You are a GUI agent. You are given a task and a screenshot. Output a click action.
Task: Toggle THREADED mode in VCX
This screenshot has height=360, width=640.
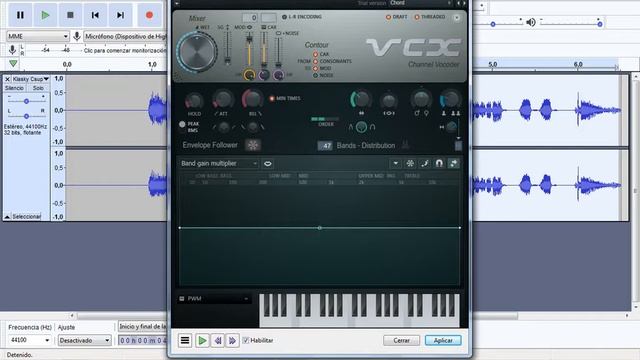pos(430,17)
